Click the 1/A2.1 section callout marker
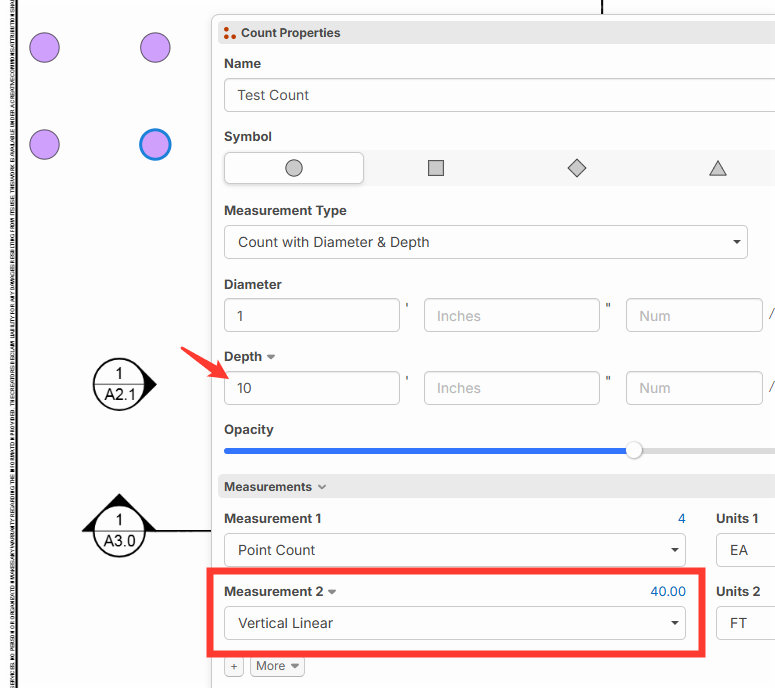This screenshot has height=688, width=775. 121,383
